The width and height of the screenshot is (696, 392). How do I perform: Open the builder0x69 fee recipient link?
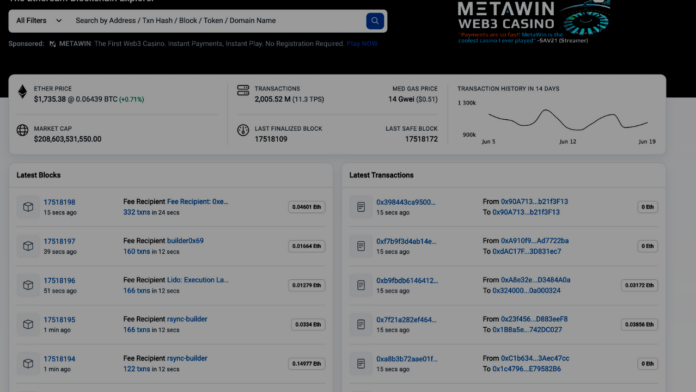(x=185, y=241)
